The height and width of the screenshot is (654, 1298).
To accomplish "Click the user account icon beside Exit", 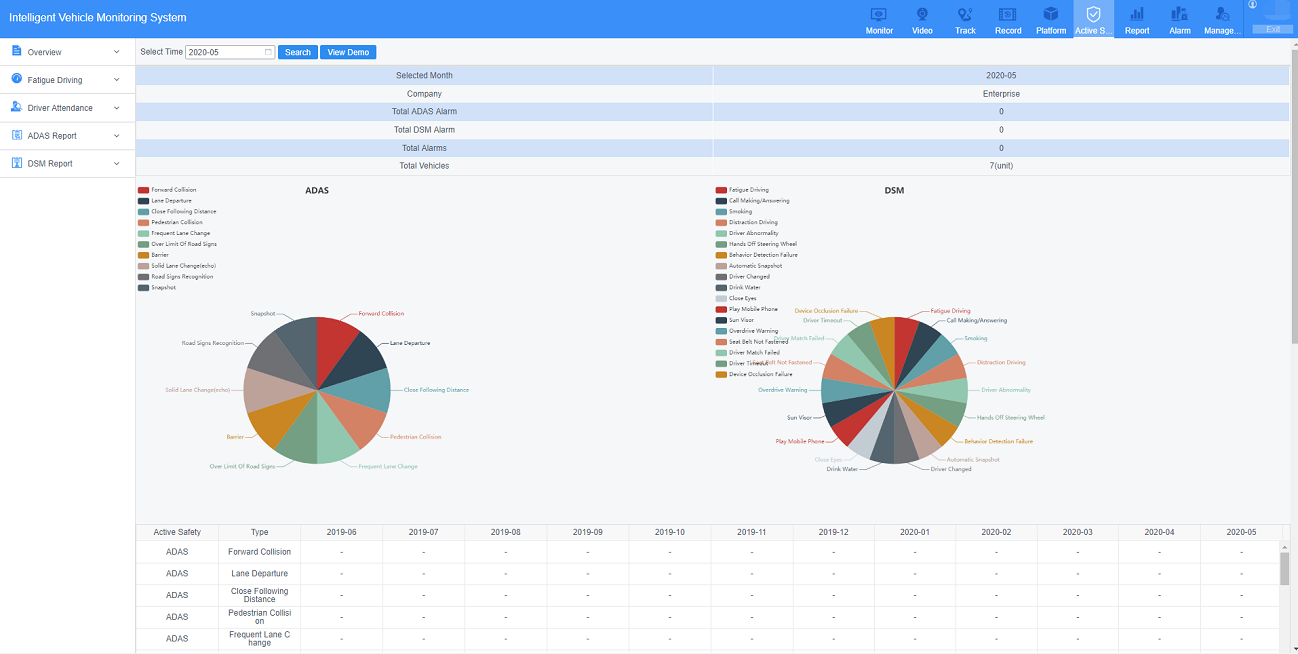I will 1252,5.
